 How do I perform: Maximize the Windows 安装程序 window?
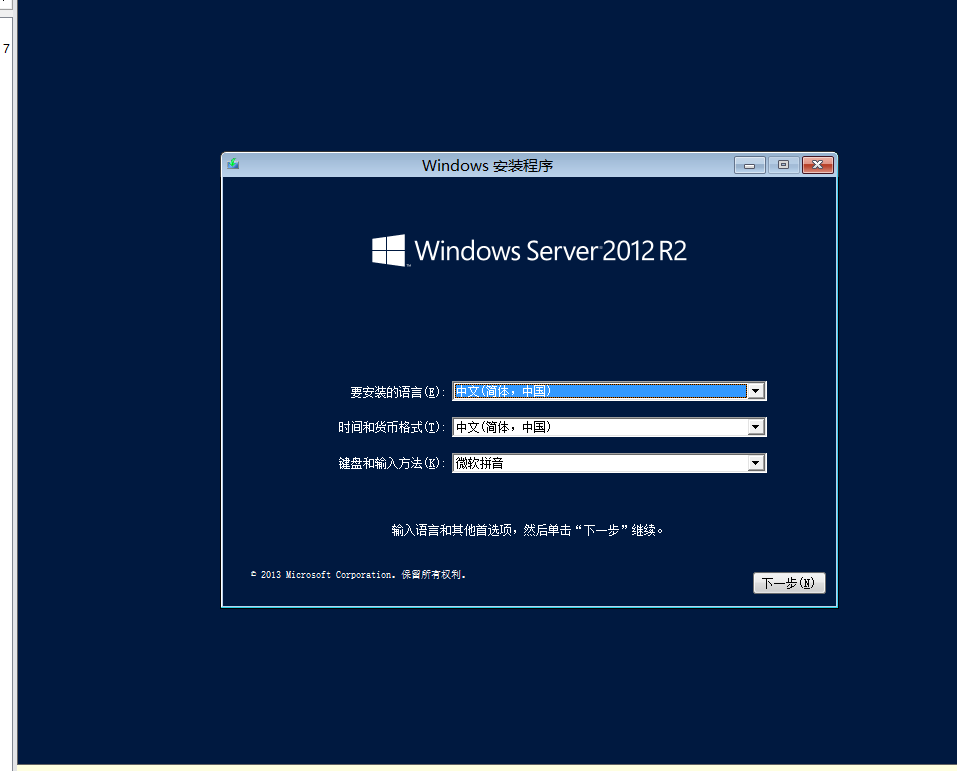pos(784,165)
